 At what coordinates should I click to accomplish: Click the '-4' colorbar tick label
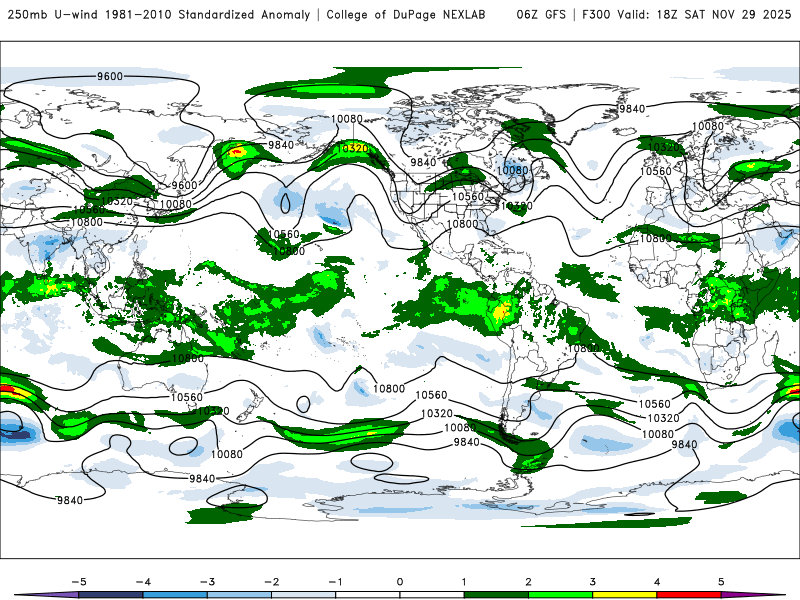pyautogui.click(x=143, y=582)
